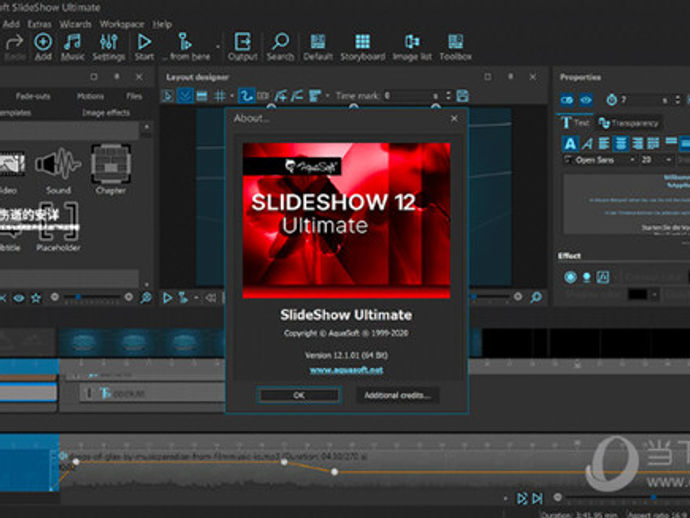Image resolution: width=690 pixels, height=518 pixels.
Task: Set text alignment to left in Properties
Action: [604, 143]
